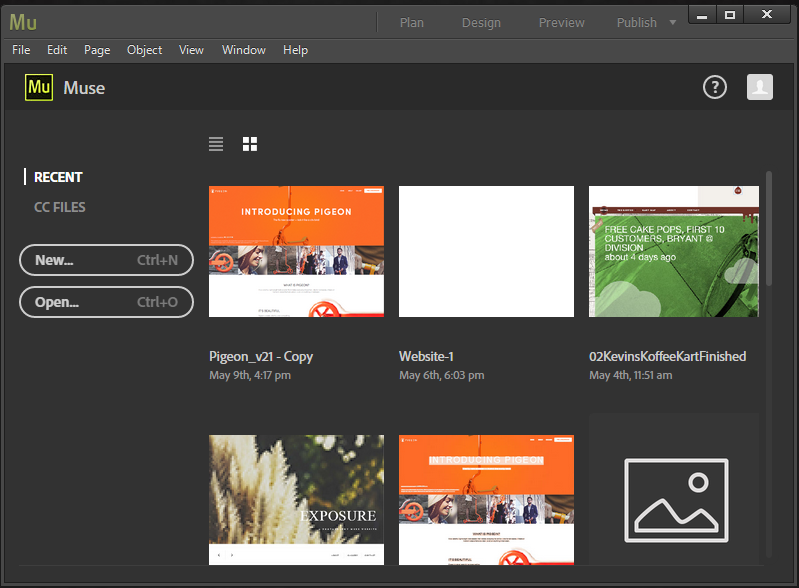
Task: Click the Open... button
Action: point(106,302)
